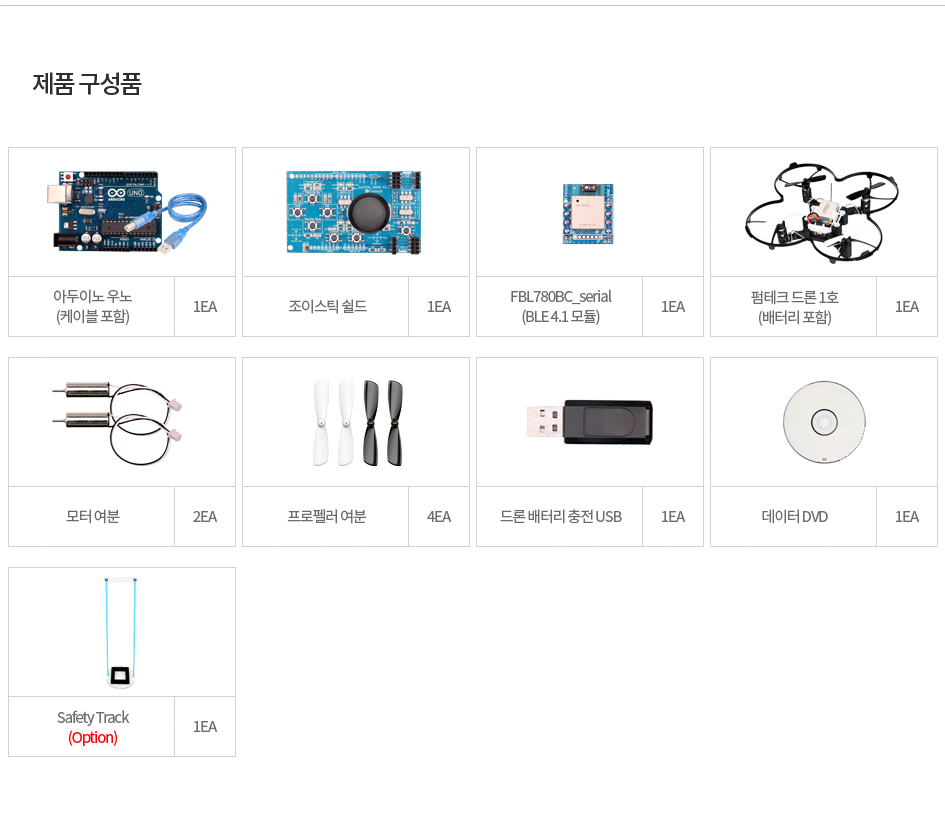Open the drone battery charger USB image
Viewport: 945px width, 839px height.
[589, 422]
